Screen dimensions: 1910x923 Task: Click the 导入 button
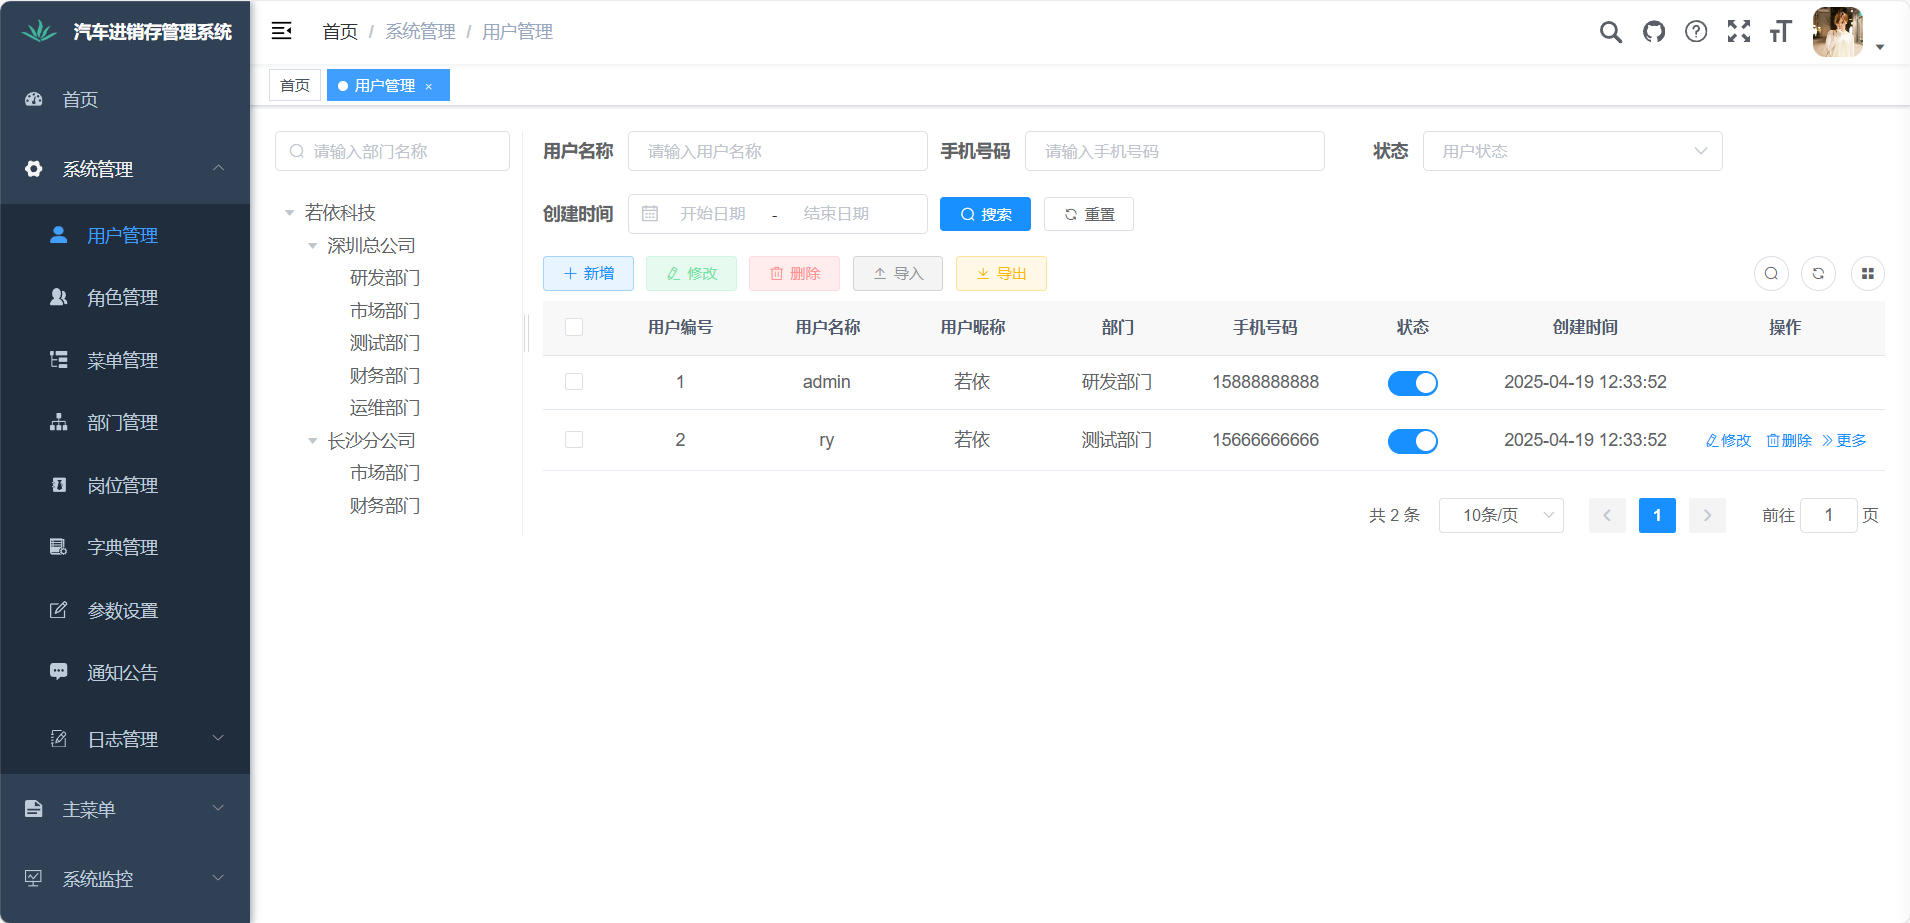click(x=898, y=274)
